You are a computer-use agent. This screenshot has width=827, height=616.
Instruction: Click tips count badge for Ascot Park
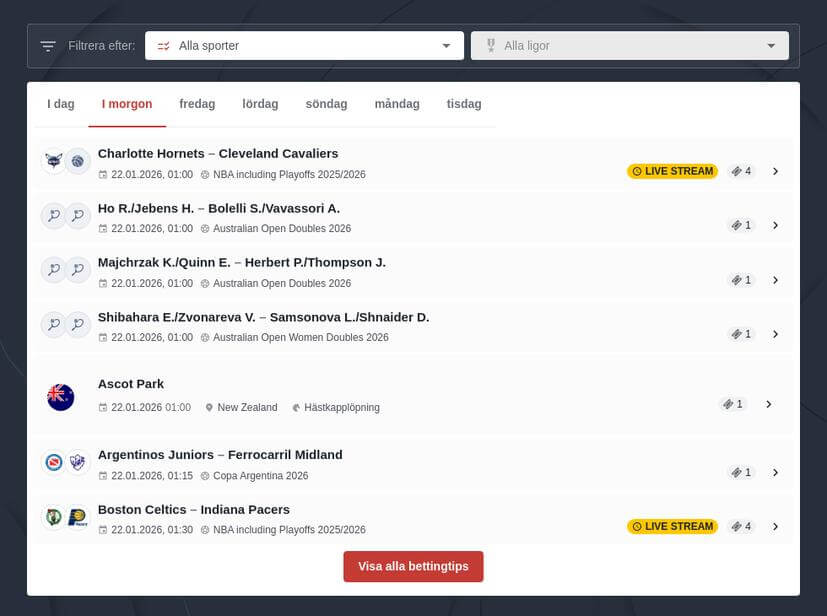[733, 404]
